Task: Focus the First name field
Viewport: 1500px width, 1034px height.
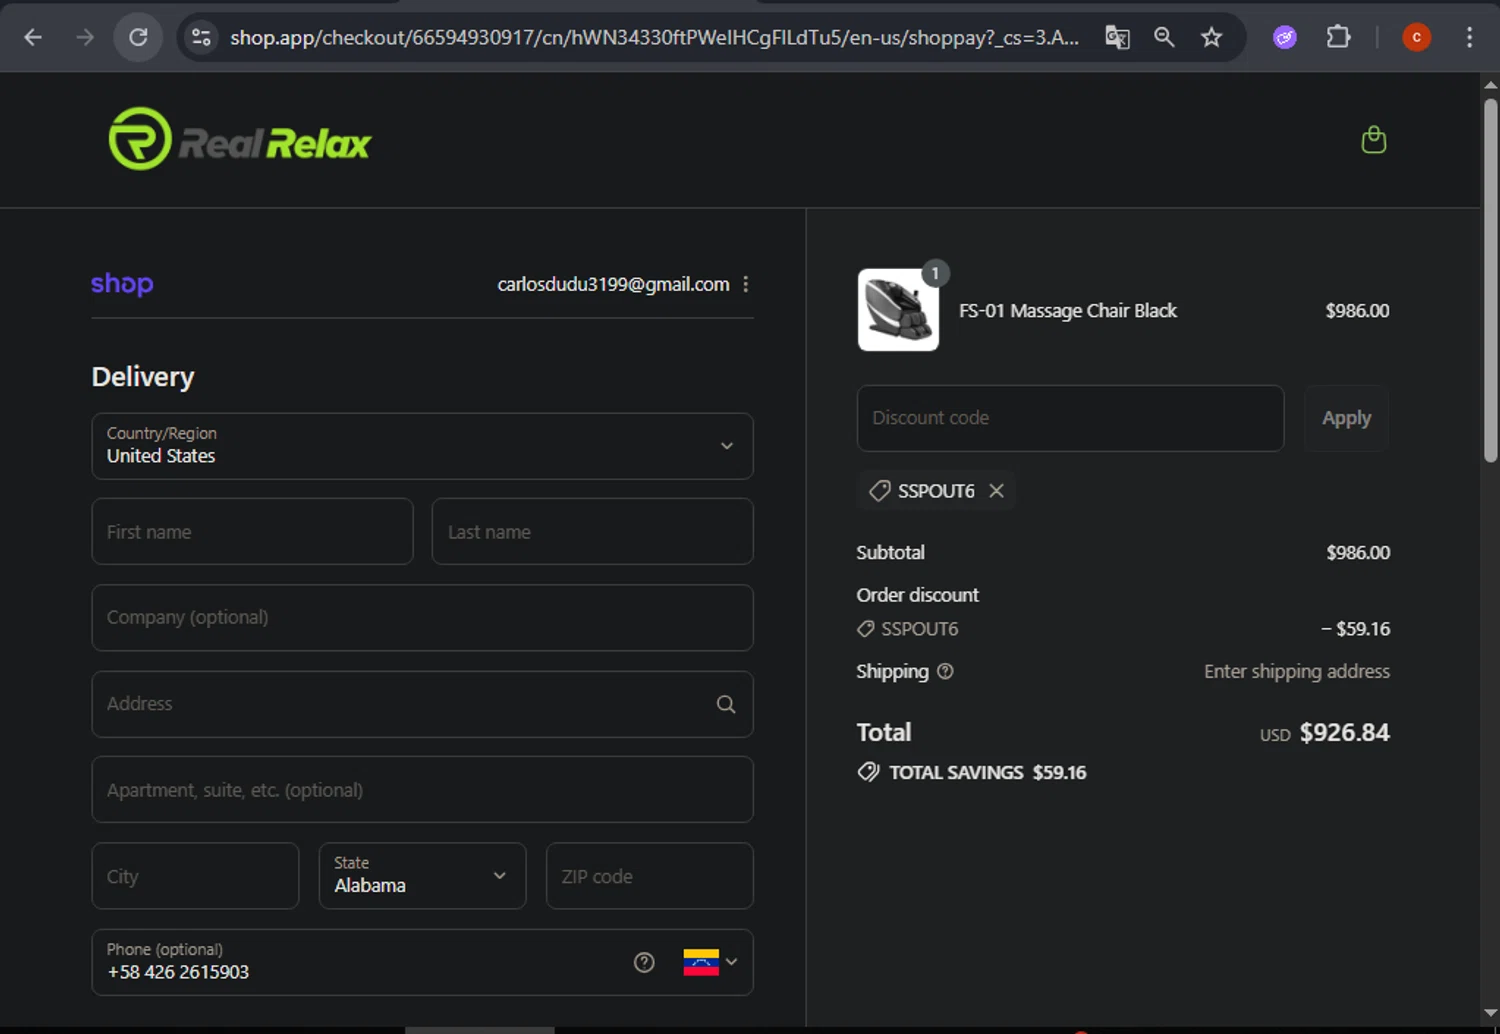Action: coord(252,532)
